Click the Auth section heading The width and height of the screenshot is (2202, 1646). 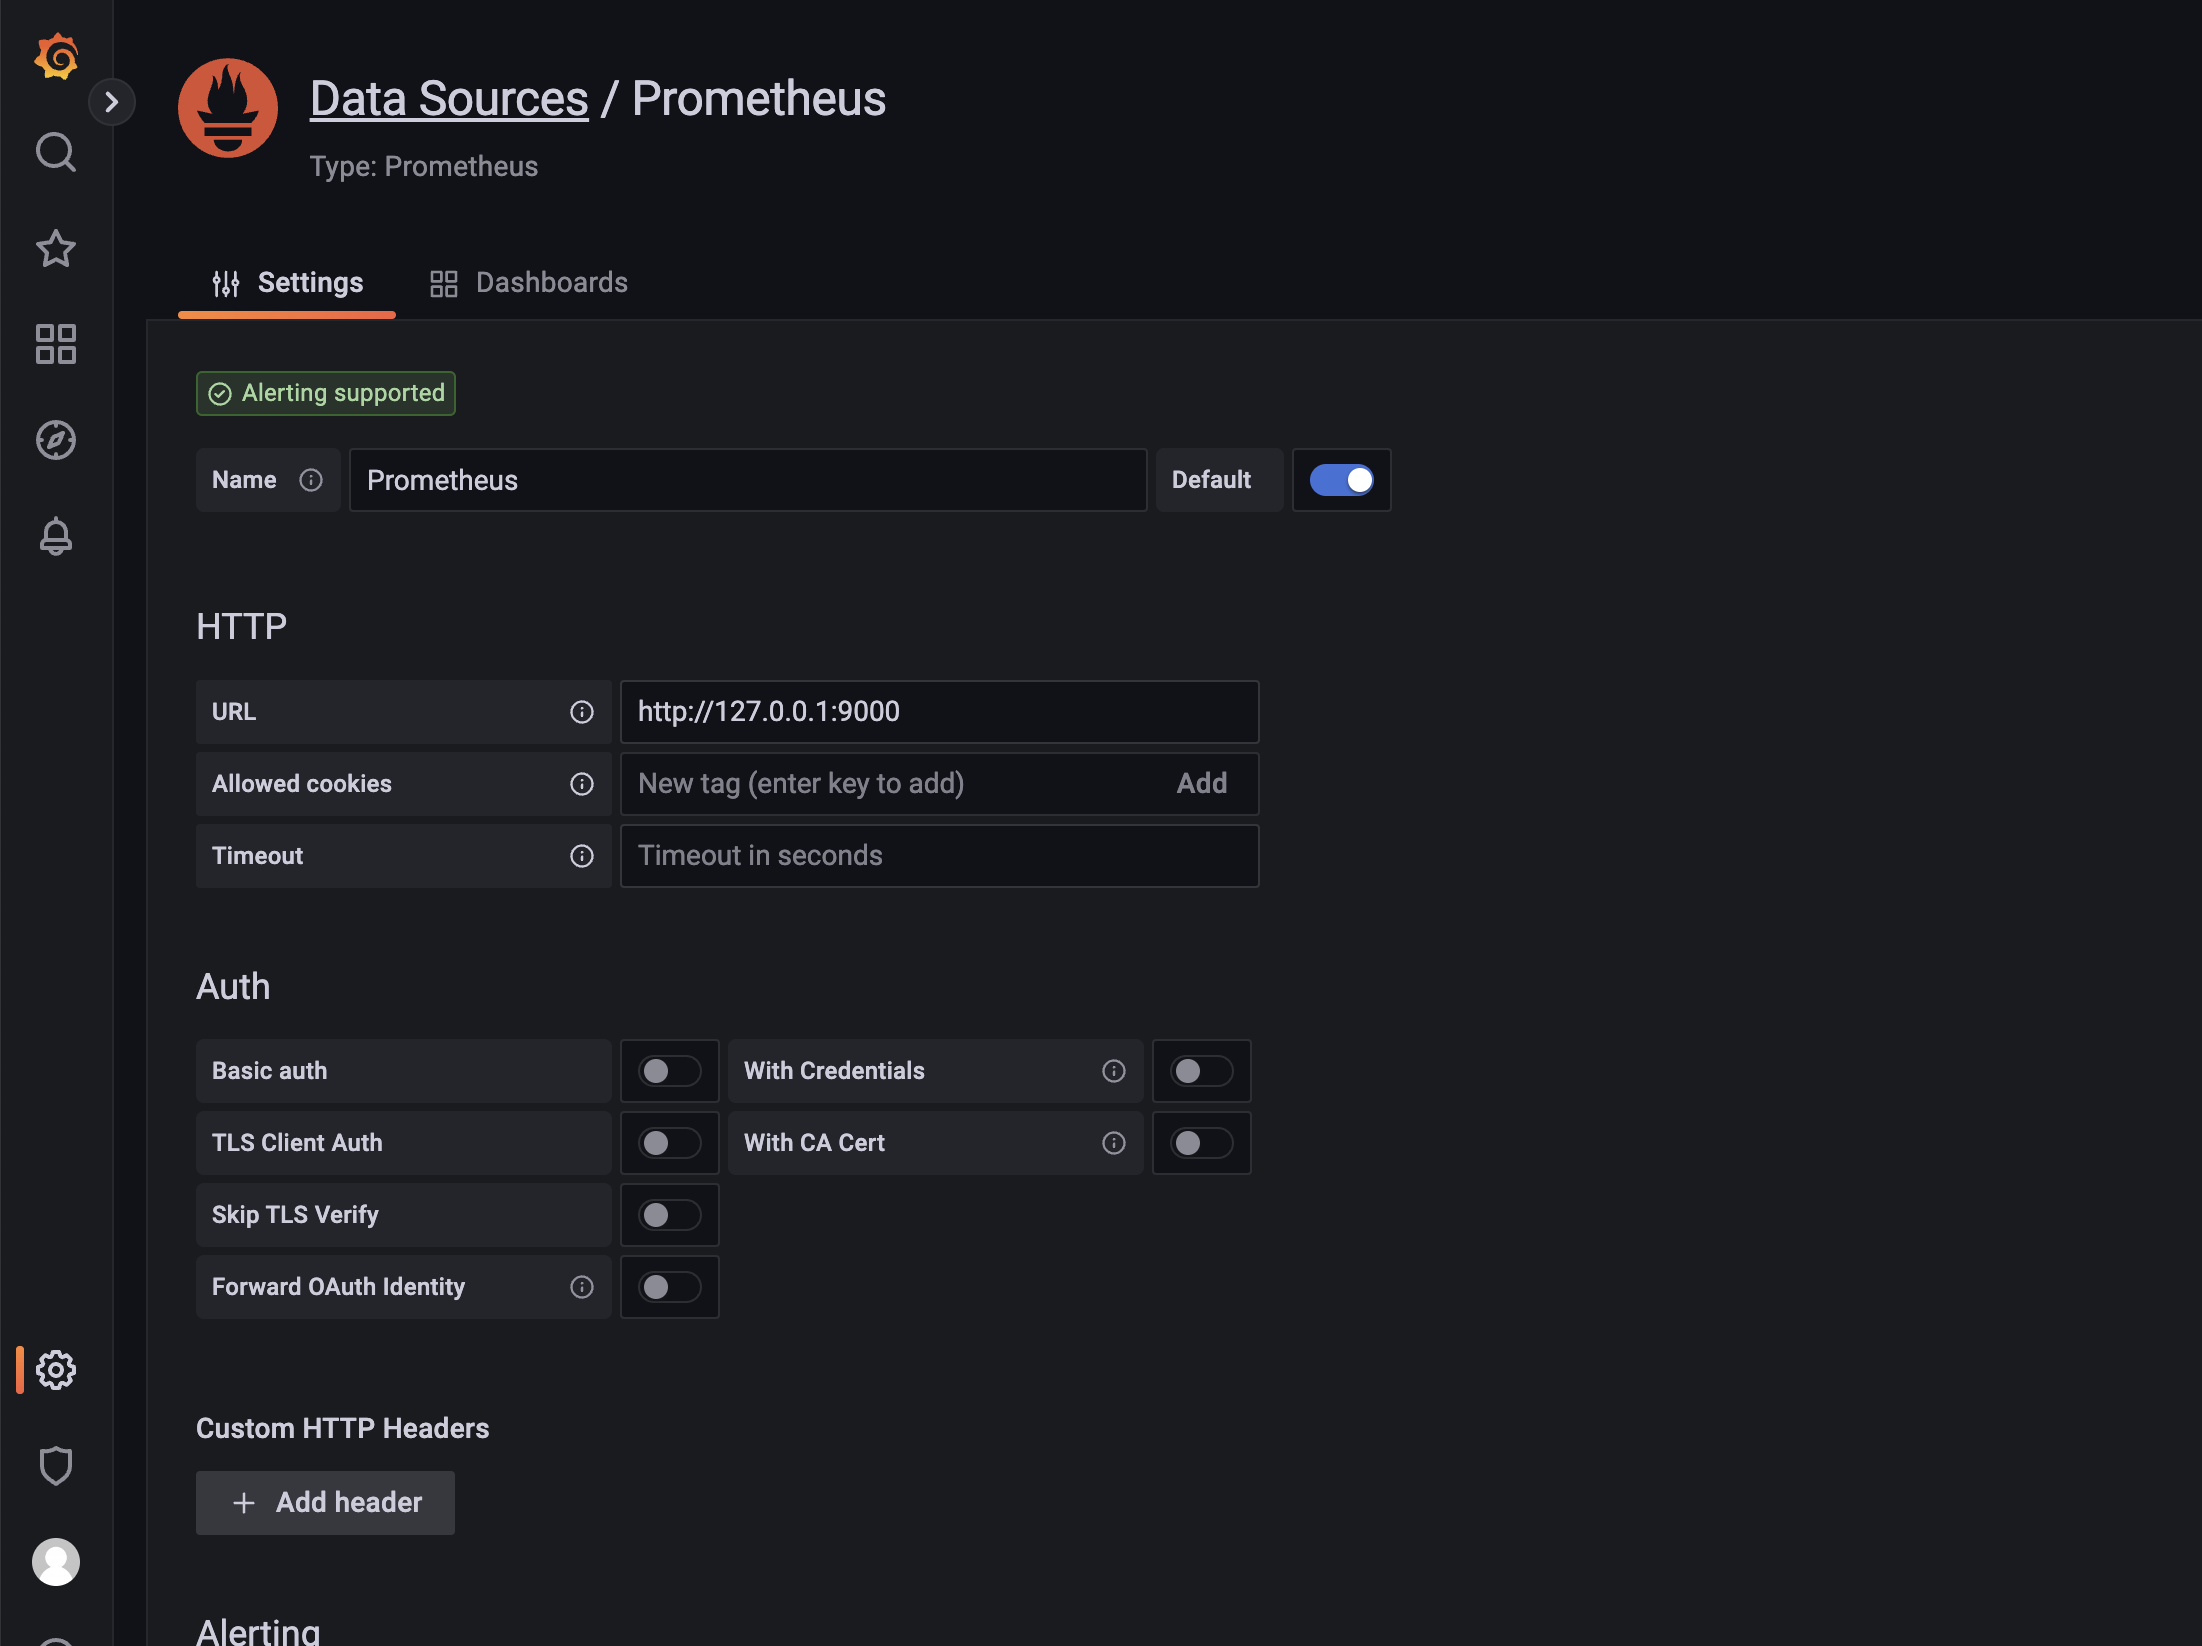(x=233, y=987)
